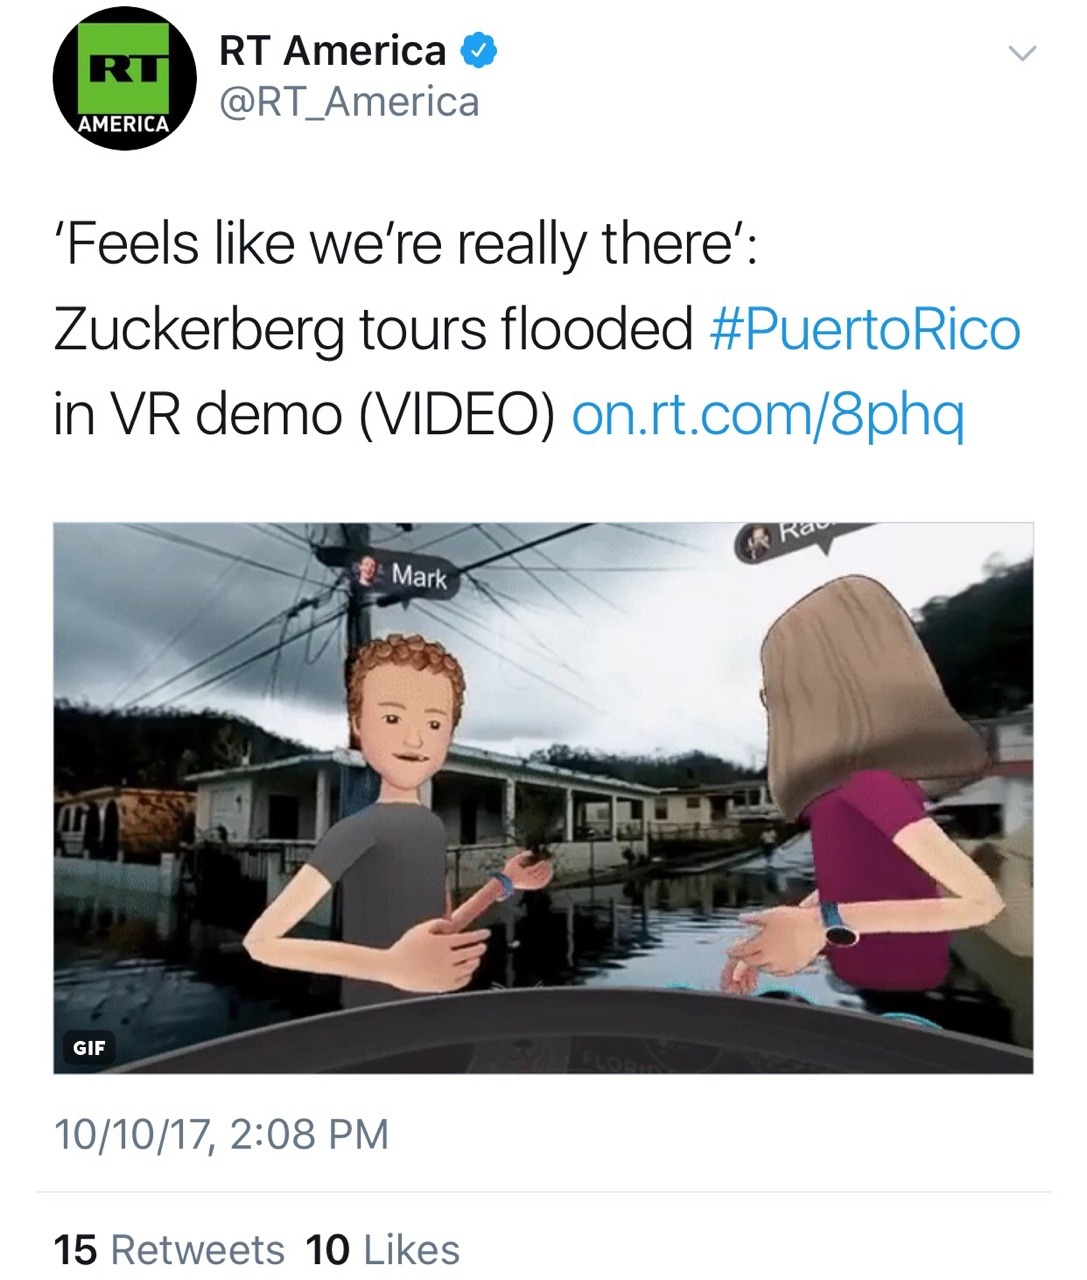
Task: View the 10 Likes list
Action: (382, 1249)
